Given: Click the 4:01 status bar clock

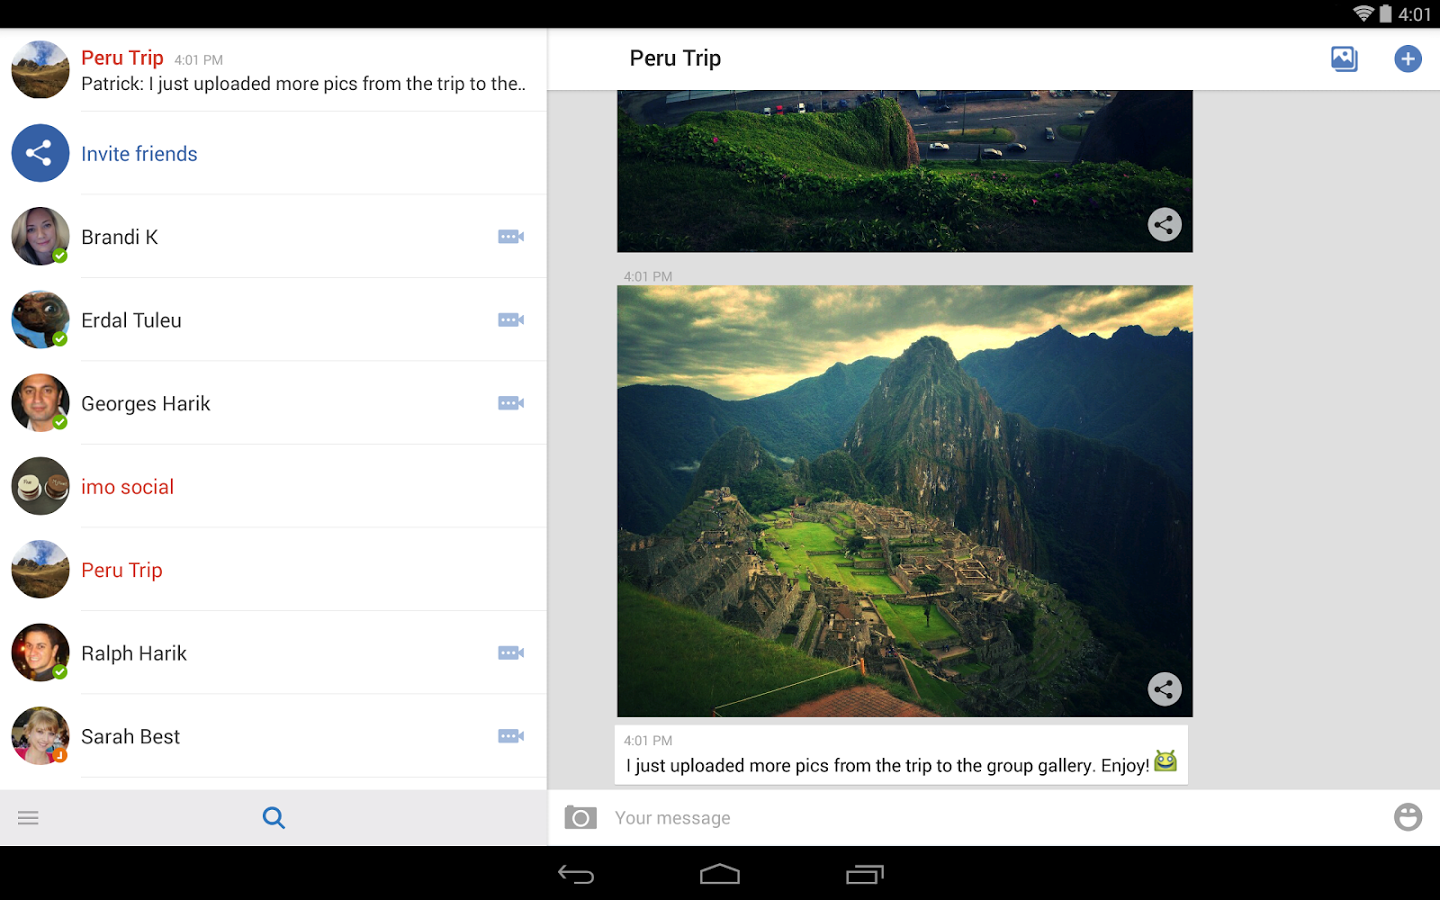Looking at the screenshot, I should tap(1415, 14).
